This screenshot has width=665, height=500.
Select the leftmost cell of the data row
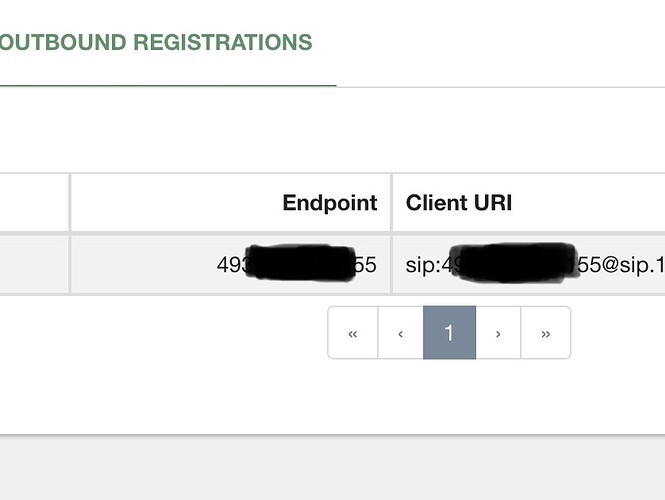point(32,265)
